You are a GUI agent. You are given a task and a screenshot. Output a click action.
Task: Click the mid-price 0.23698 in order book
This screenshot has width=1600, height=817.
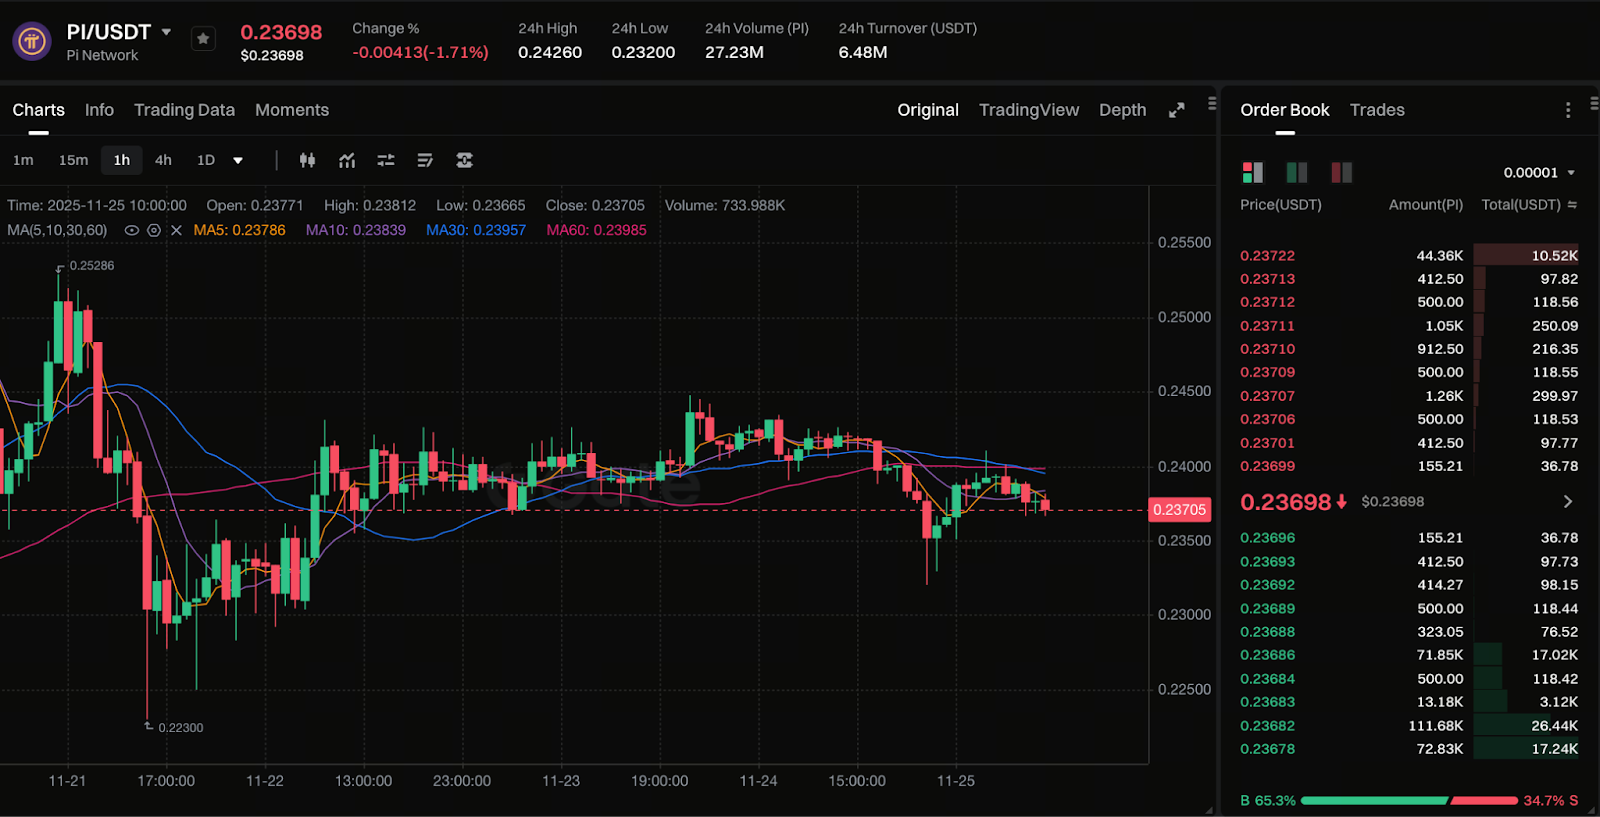pyautogui.click(x=1286, y=502)
